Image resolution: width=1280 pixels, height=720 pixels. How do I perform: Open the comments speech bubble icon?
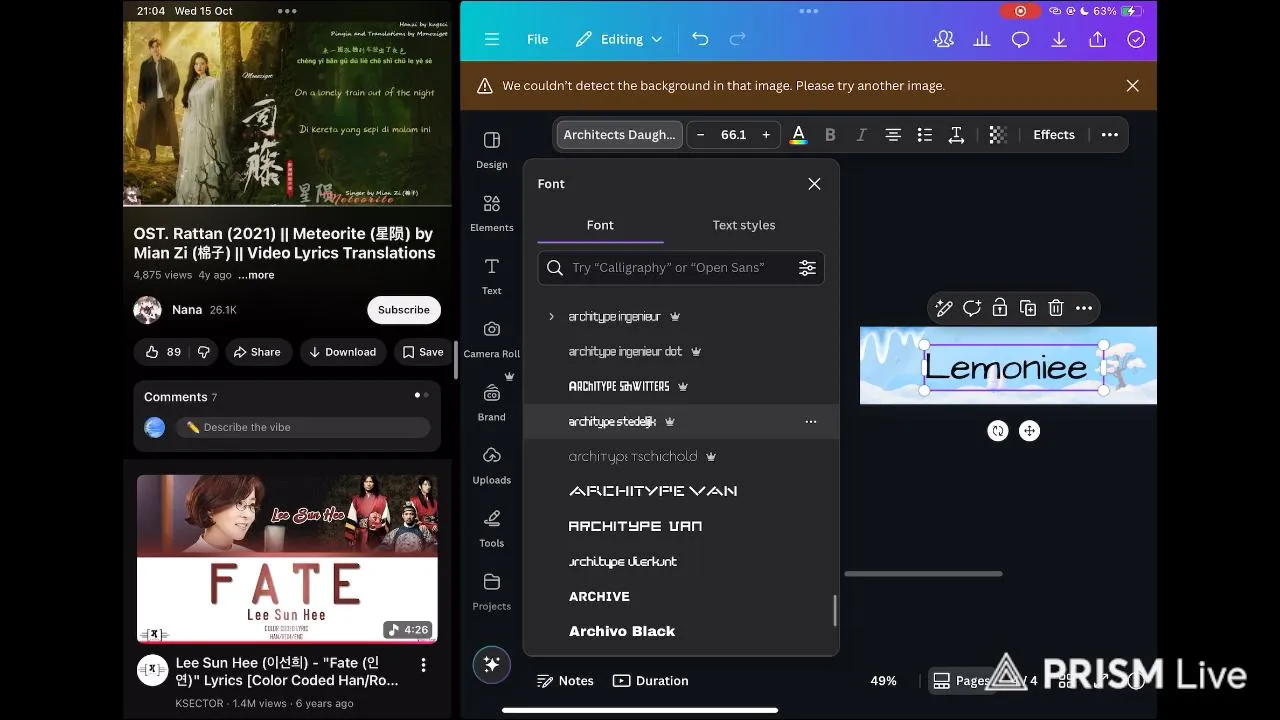tap(1020, 39)
